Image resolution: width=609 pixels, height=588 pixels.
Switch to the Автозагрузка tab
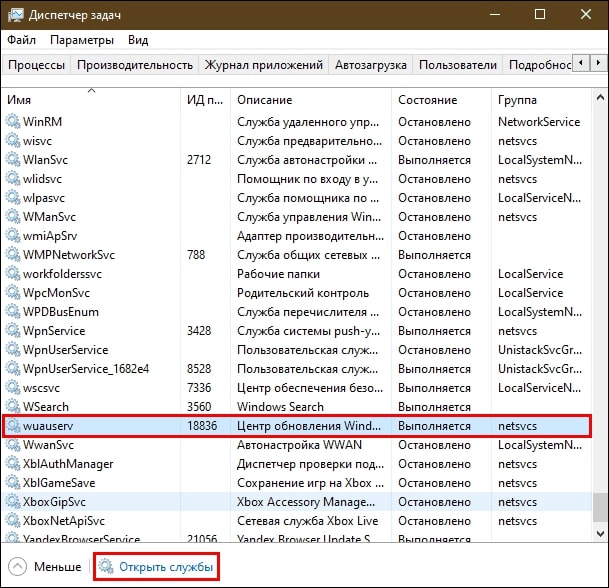click(371, 64)
